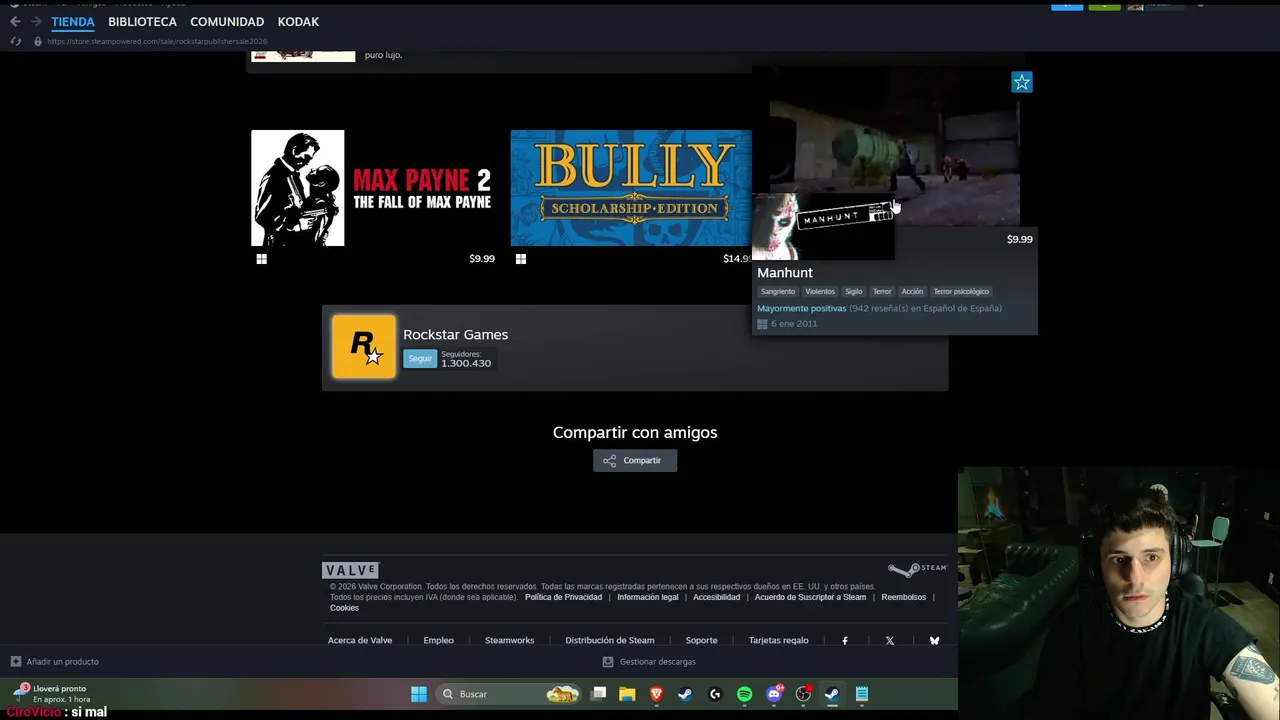The width and height of the screenshot is (1280, 720).
Task: Select the Violentos tag
Action: (820, 291)
